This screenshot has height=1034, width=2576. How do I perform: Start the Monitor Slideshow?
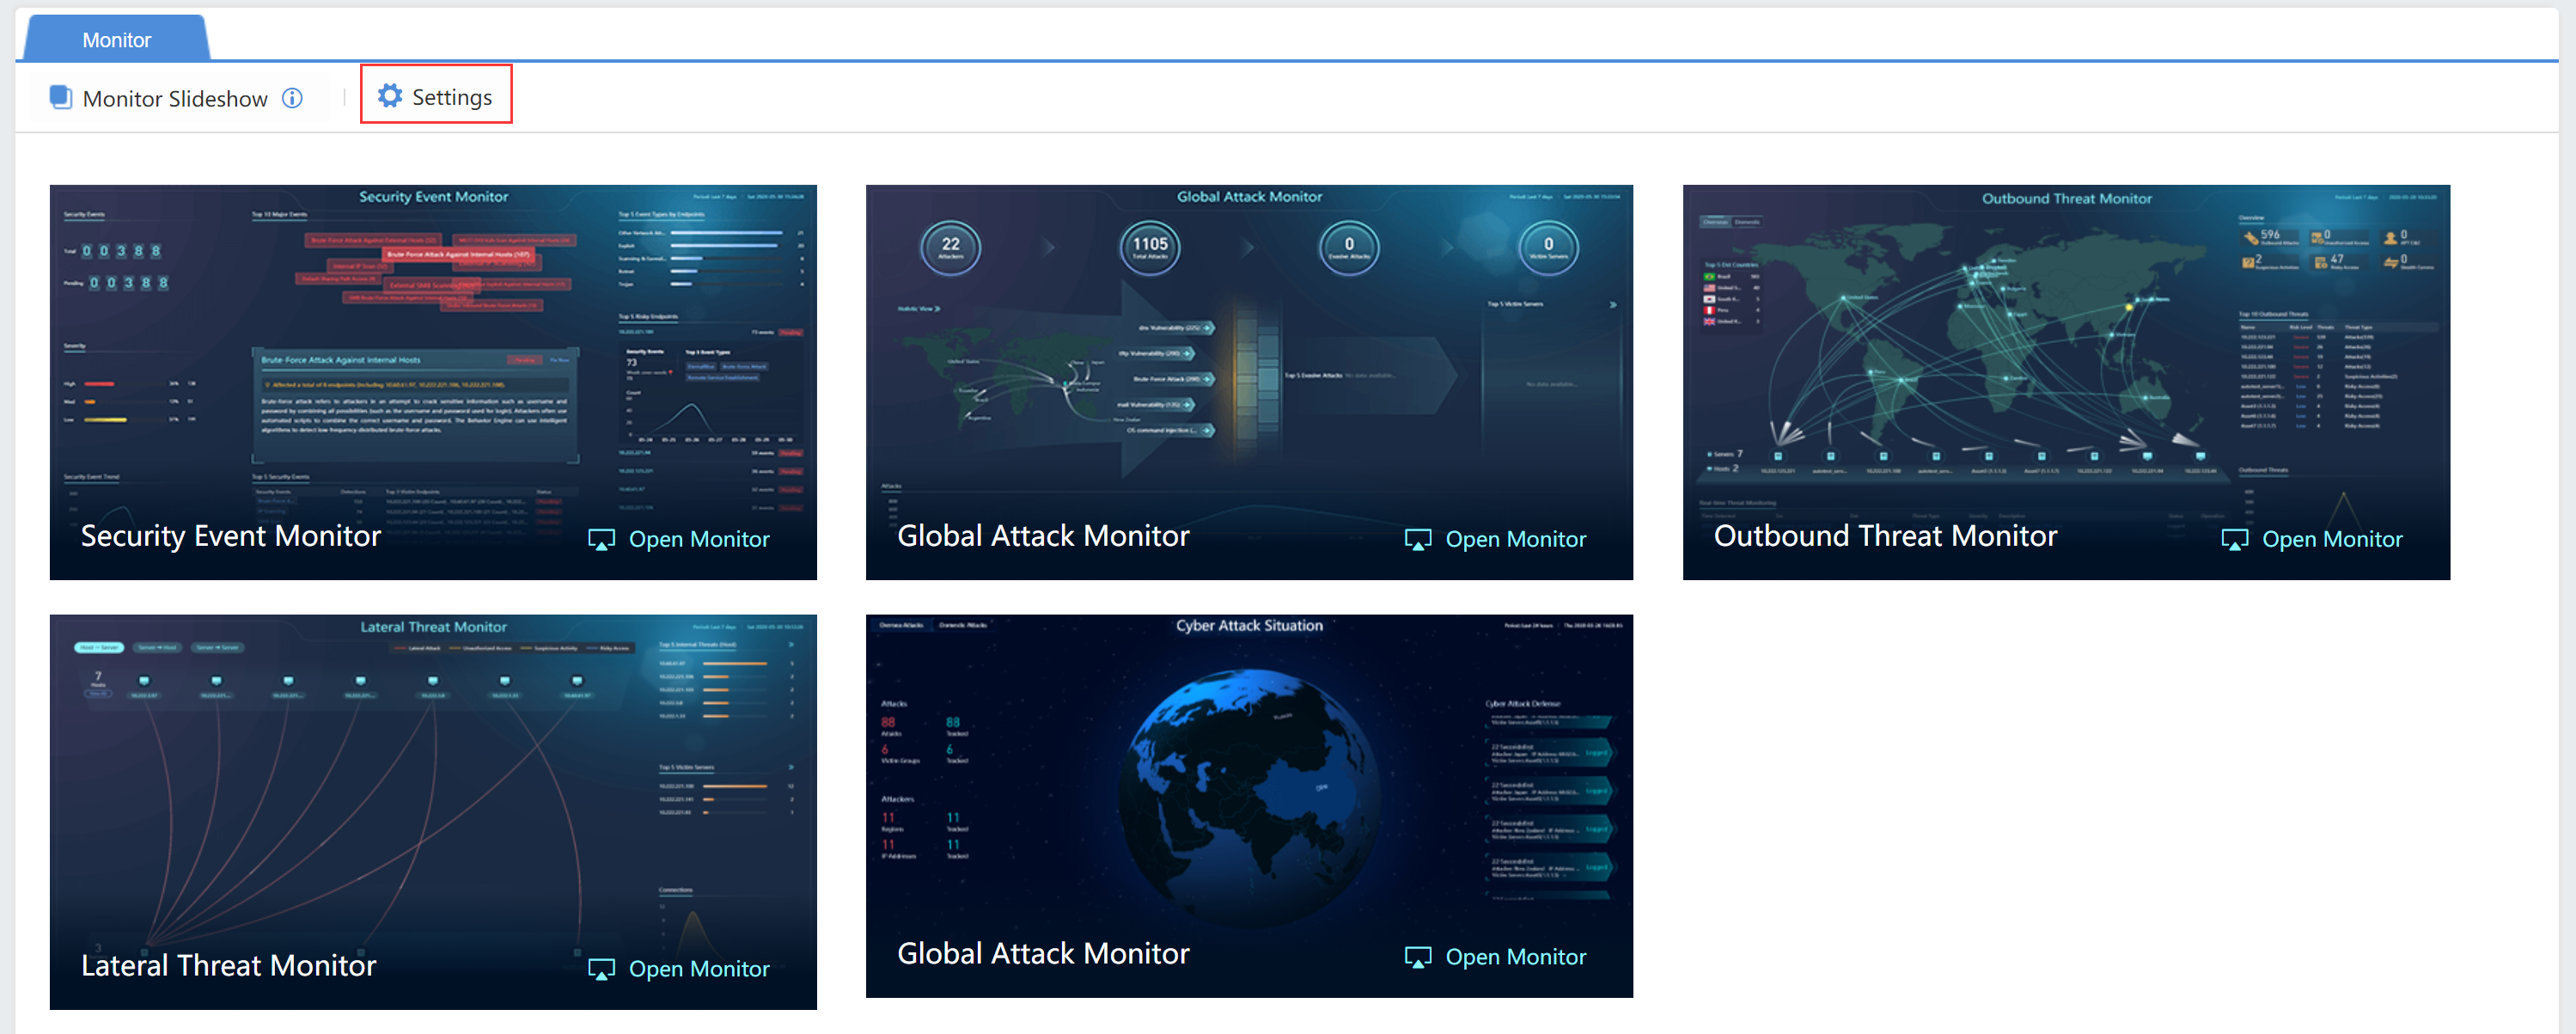pos(175,98)
